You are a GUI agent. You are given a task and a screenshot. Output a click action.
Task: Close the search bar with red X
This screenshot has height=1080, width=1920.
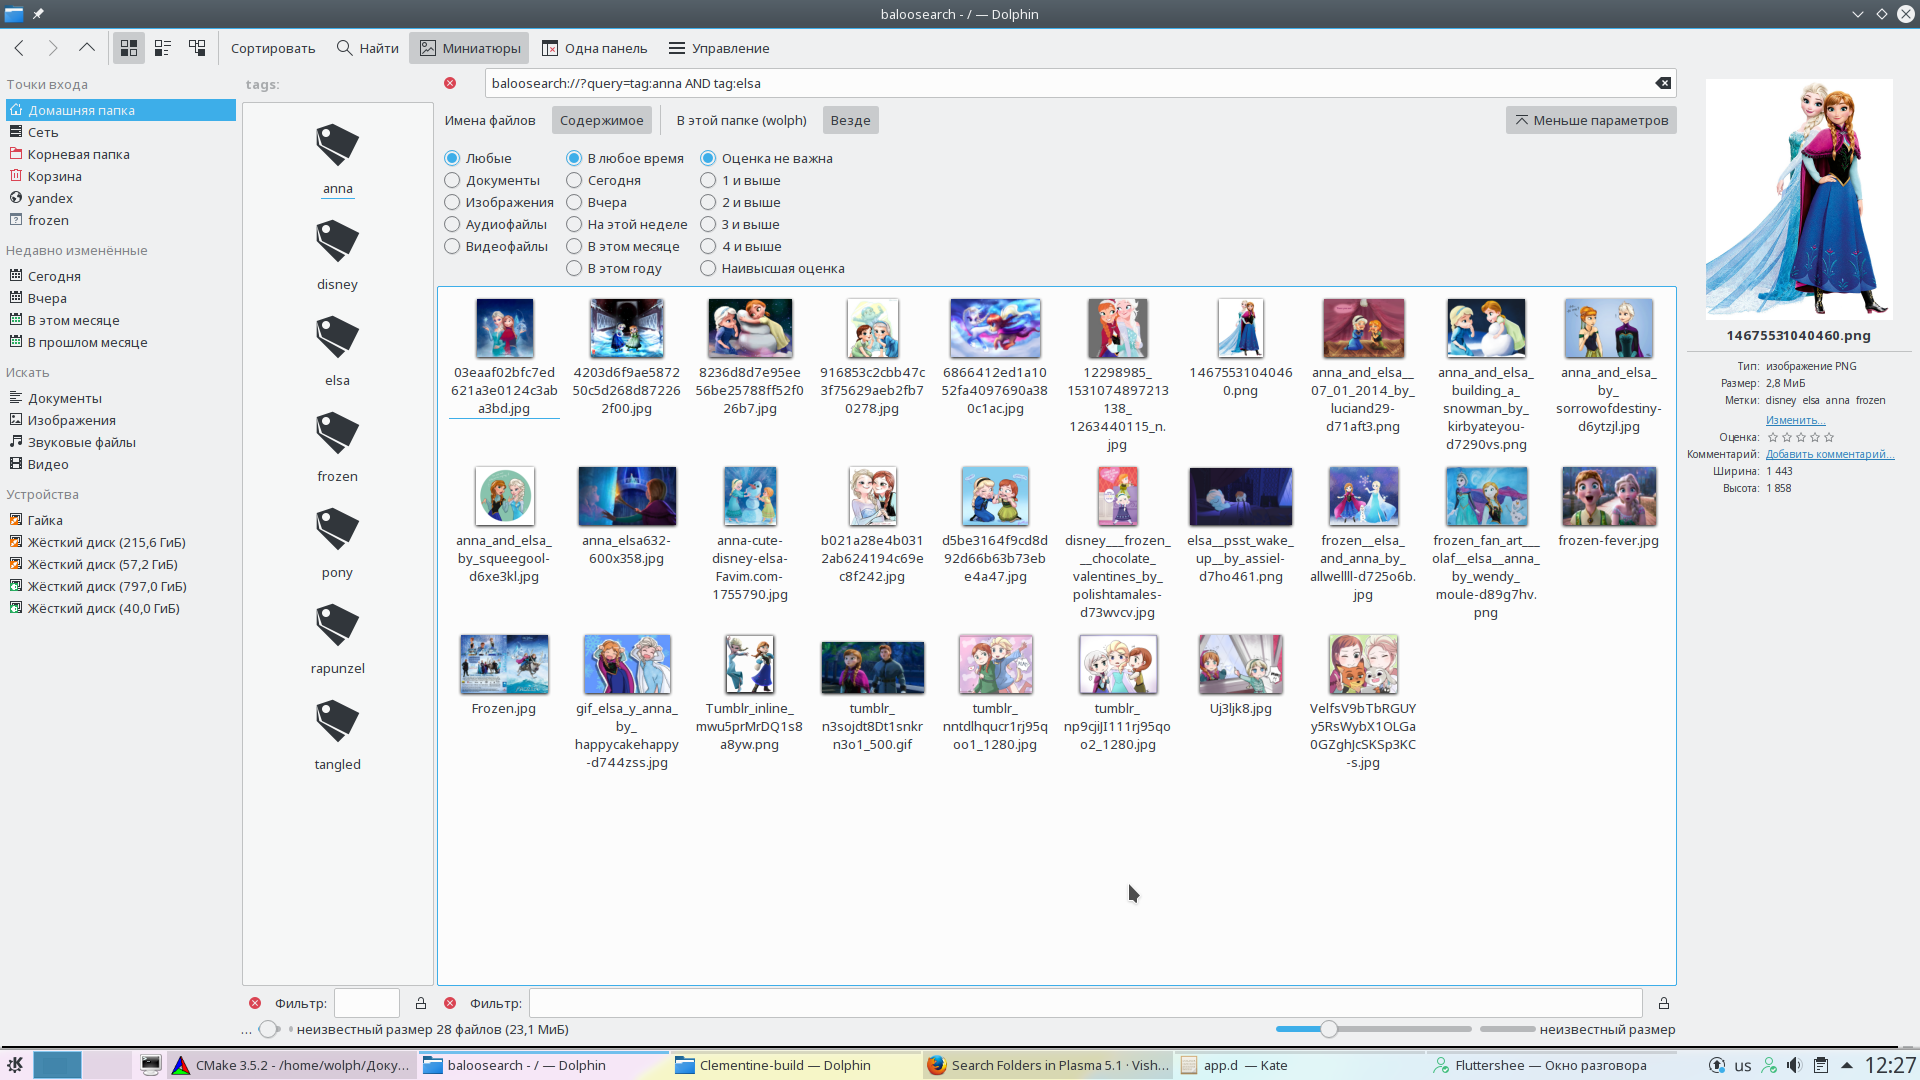(x=450, y=83)
